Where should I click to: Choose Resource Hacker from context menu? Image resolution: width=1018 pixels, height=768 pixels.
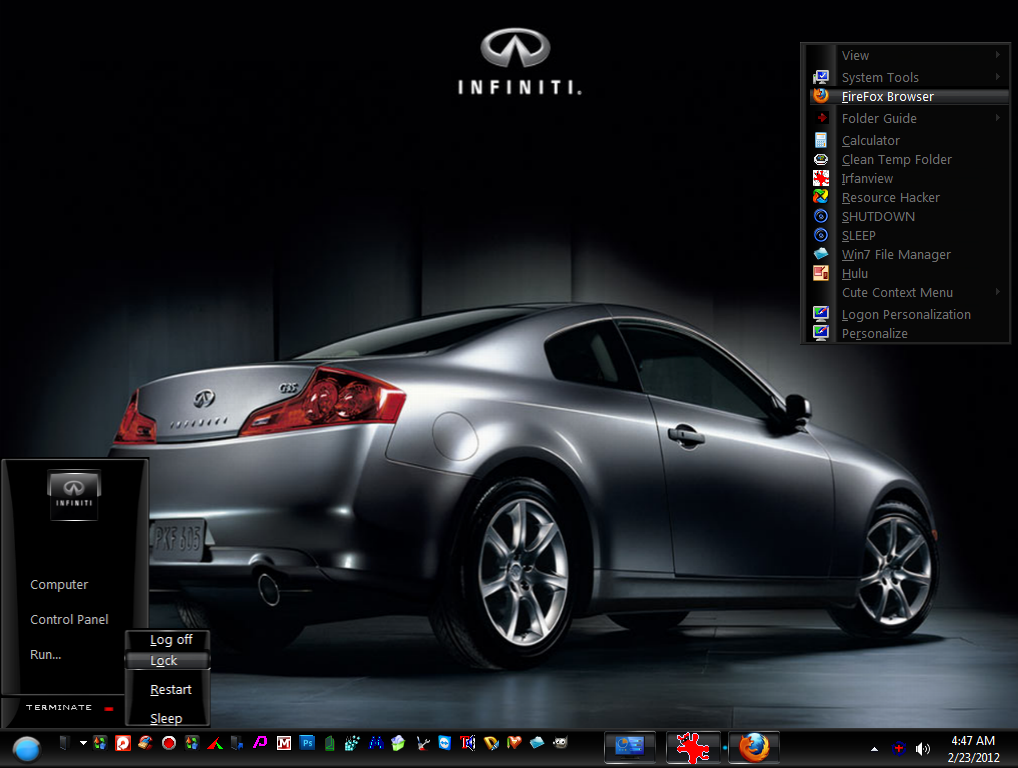pos(890,197)
